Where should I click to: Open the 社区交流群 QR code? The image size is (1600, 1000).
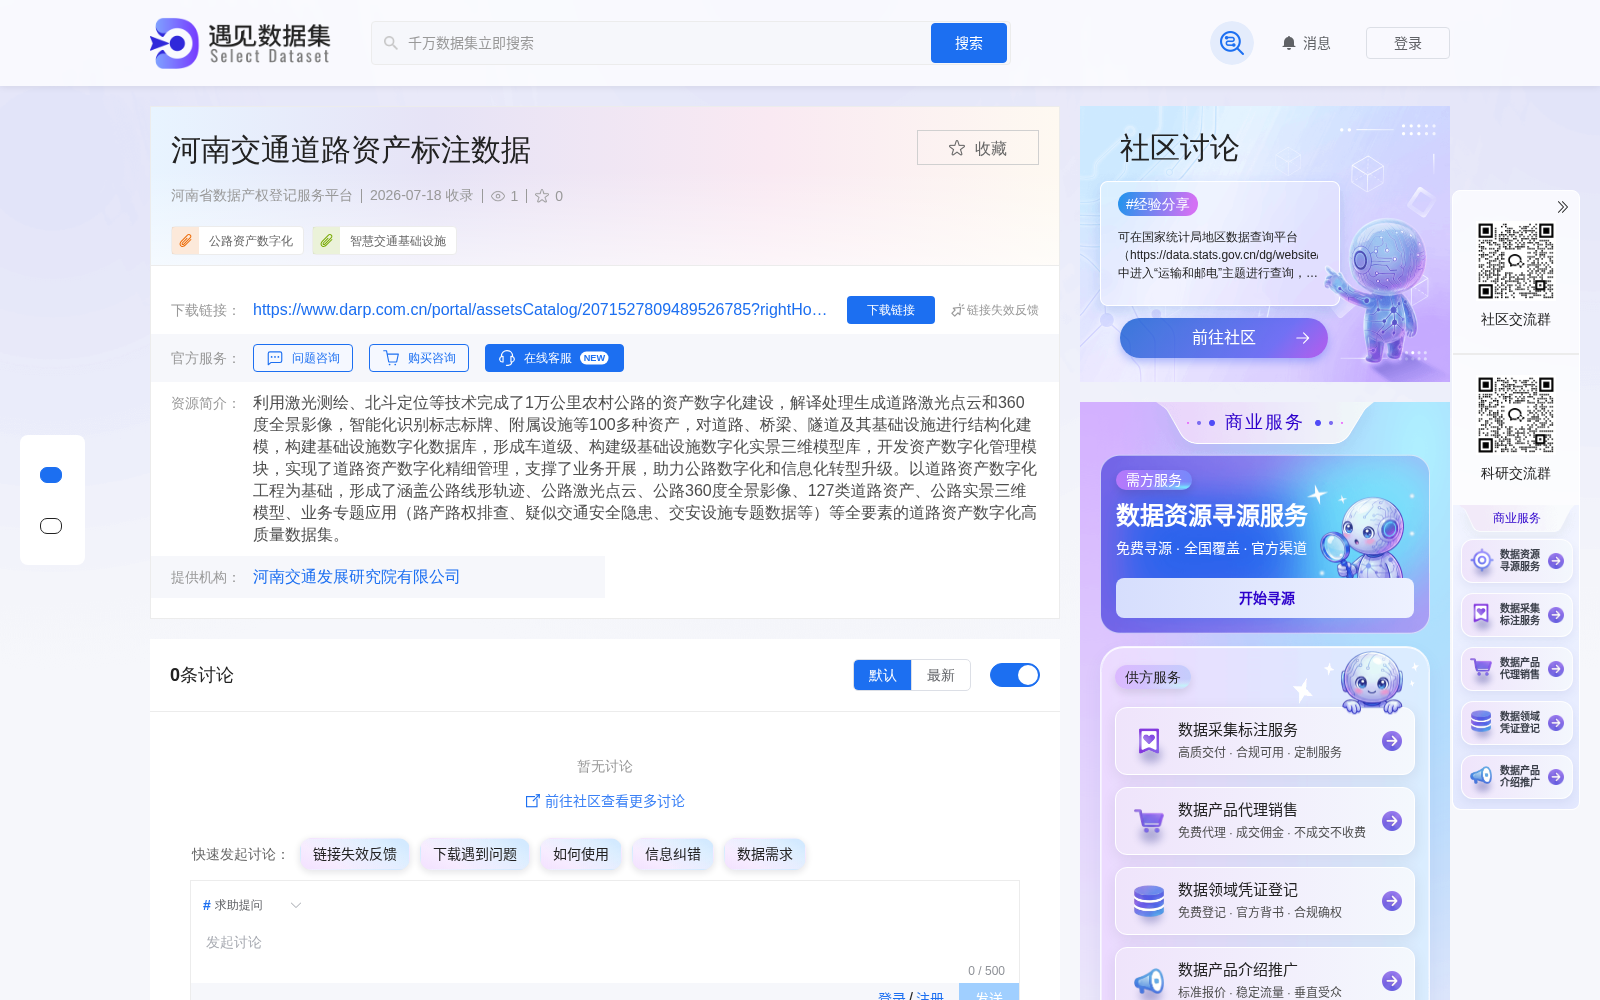point(1516,261)
